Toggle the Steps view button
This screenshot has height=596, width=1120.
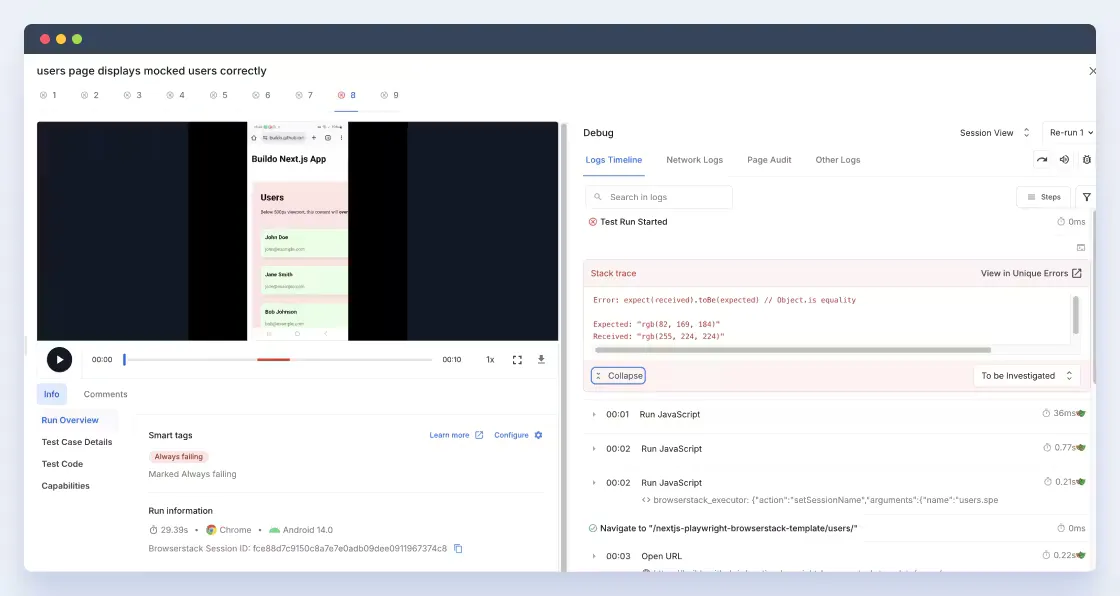coord(1044,197)
